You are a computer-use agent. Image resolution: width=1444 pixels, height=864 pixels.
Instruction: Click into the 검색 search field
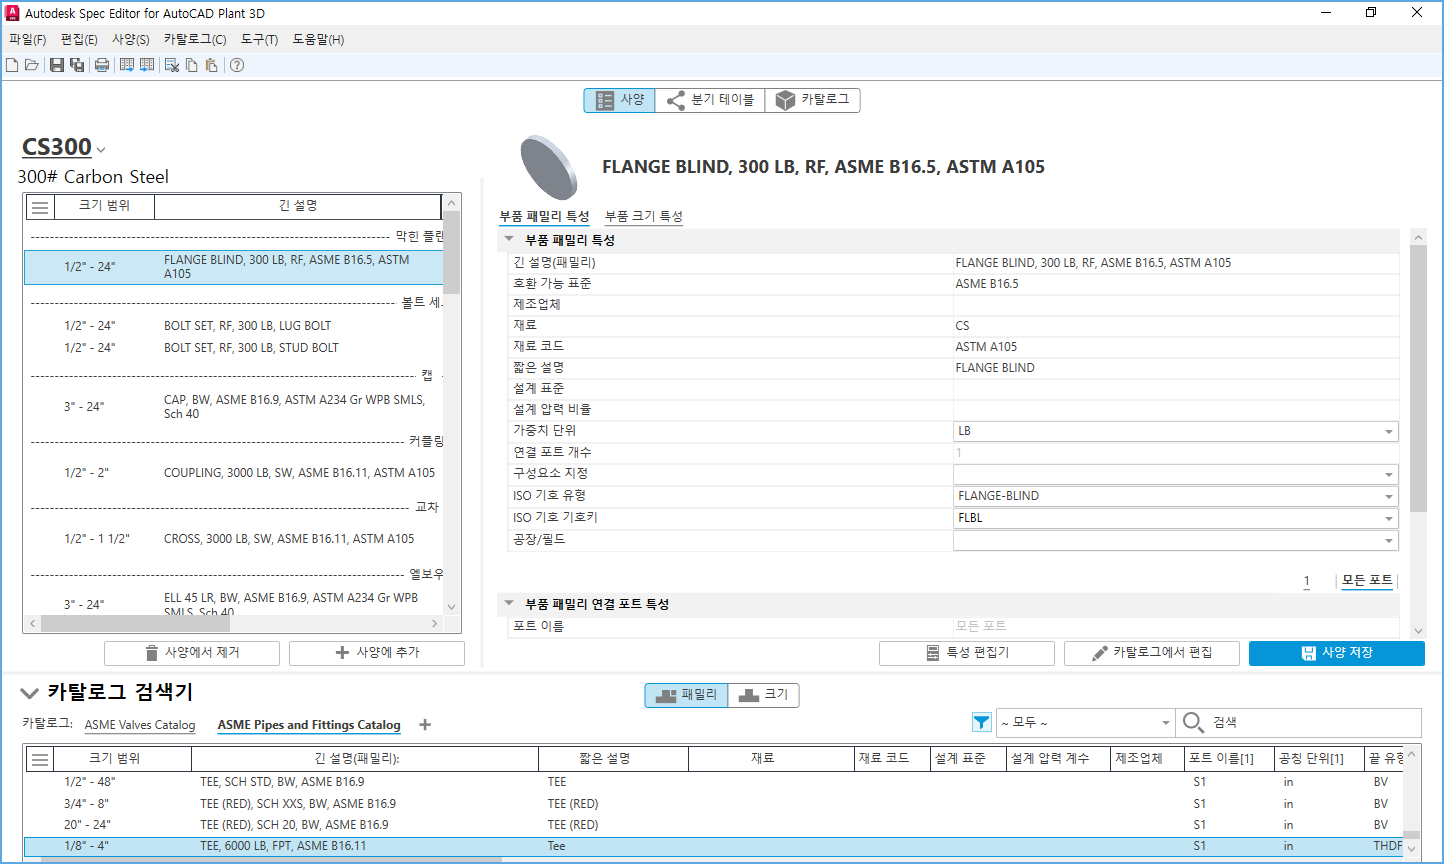(x=1313, y=722)
